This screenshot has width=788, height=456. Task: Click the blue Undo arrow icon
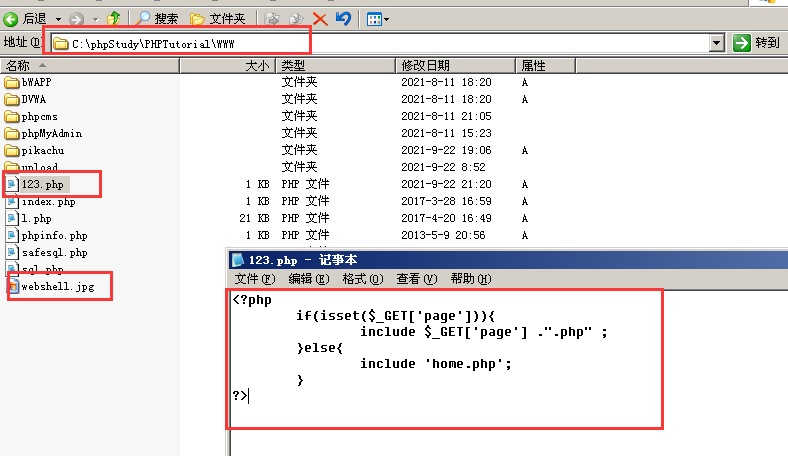[x=344, y=18]
